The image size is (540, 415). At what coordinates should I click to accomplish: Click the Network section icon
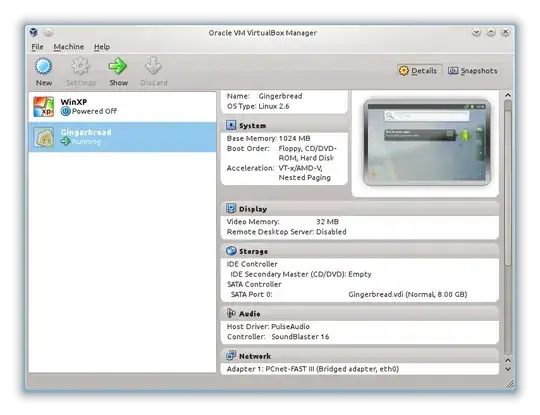pos(231,355)
